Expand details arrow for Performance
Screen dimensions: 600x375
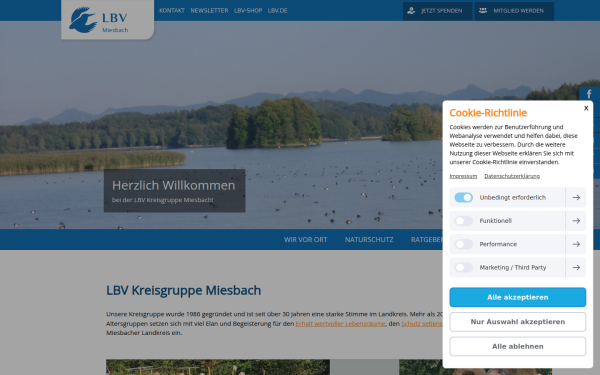(x=576, y=244)
